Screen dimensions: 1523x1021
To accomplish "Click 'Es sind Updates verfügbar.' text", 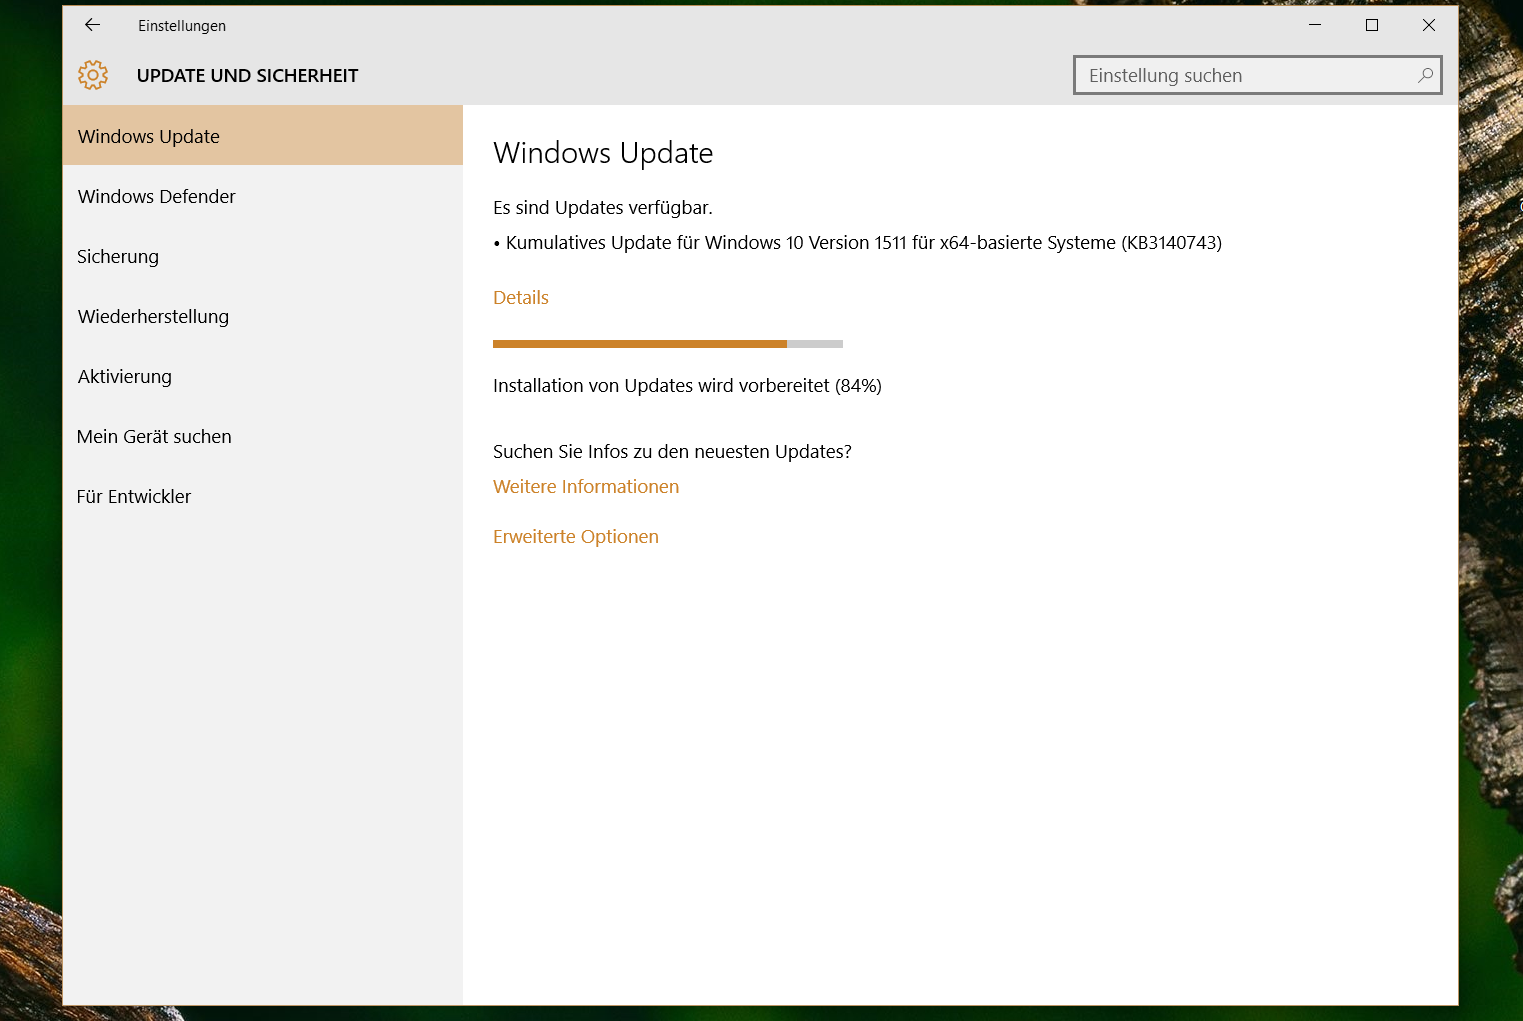I will pyautogui.click(x=603, y=207).
